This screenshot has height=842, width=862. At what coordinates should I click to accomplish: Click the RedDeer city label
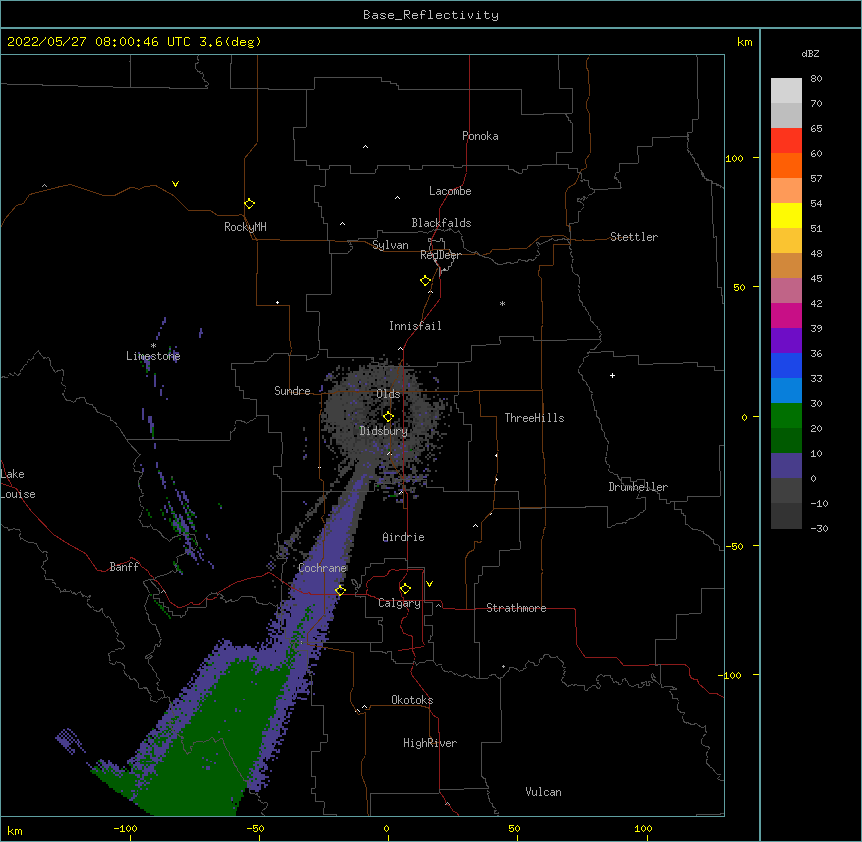point(440,255)
